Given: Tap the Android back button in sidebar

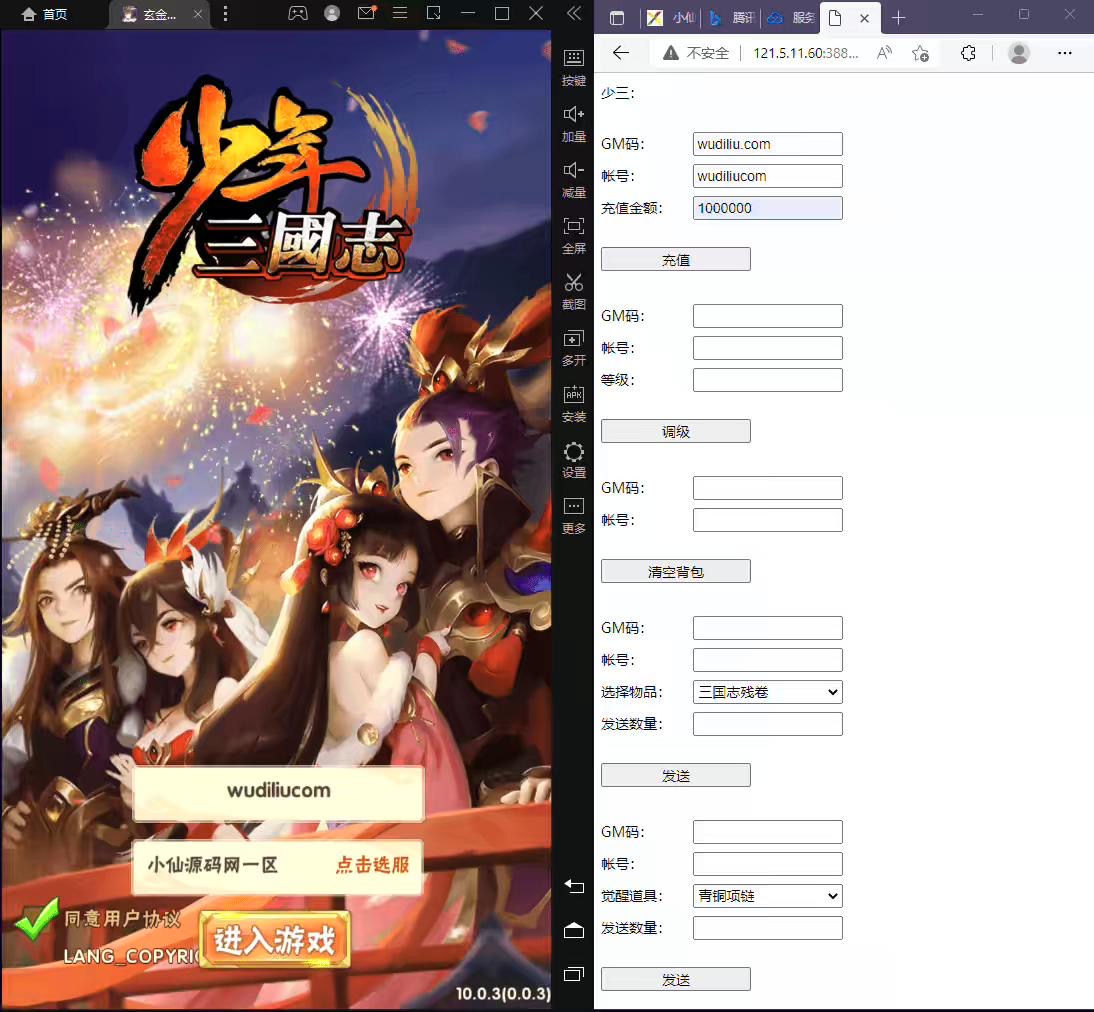Looking at the screenshot, I should 574,886.
